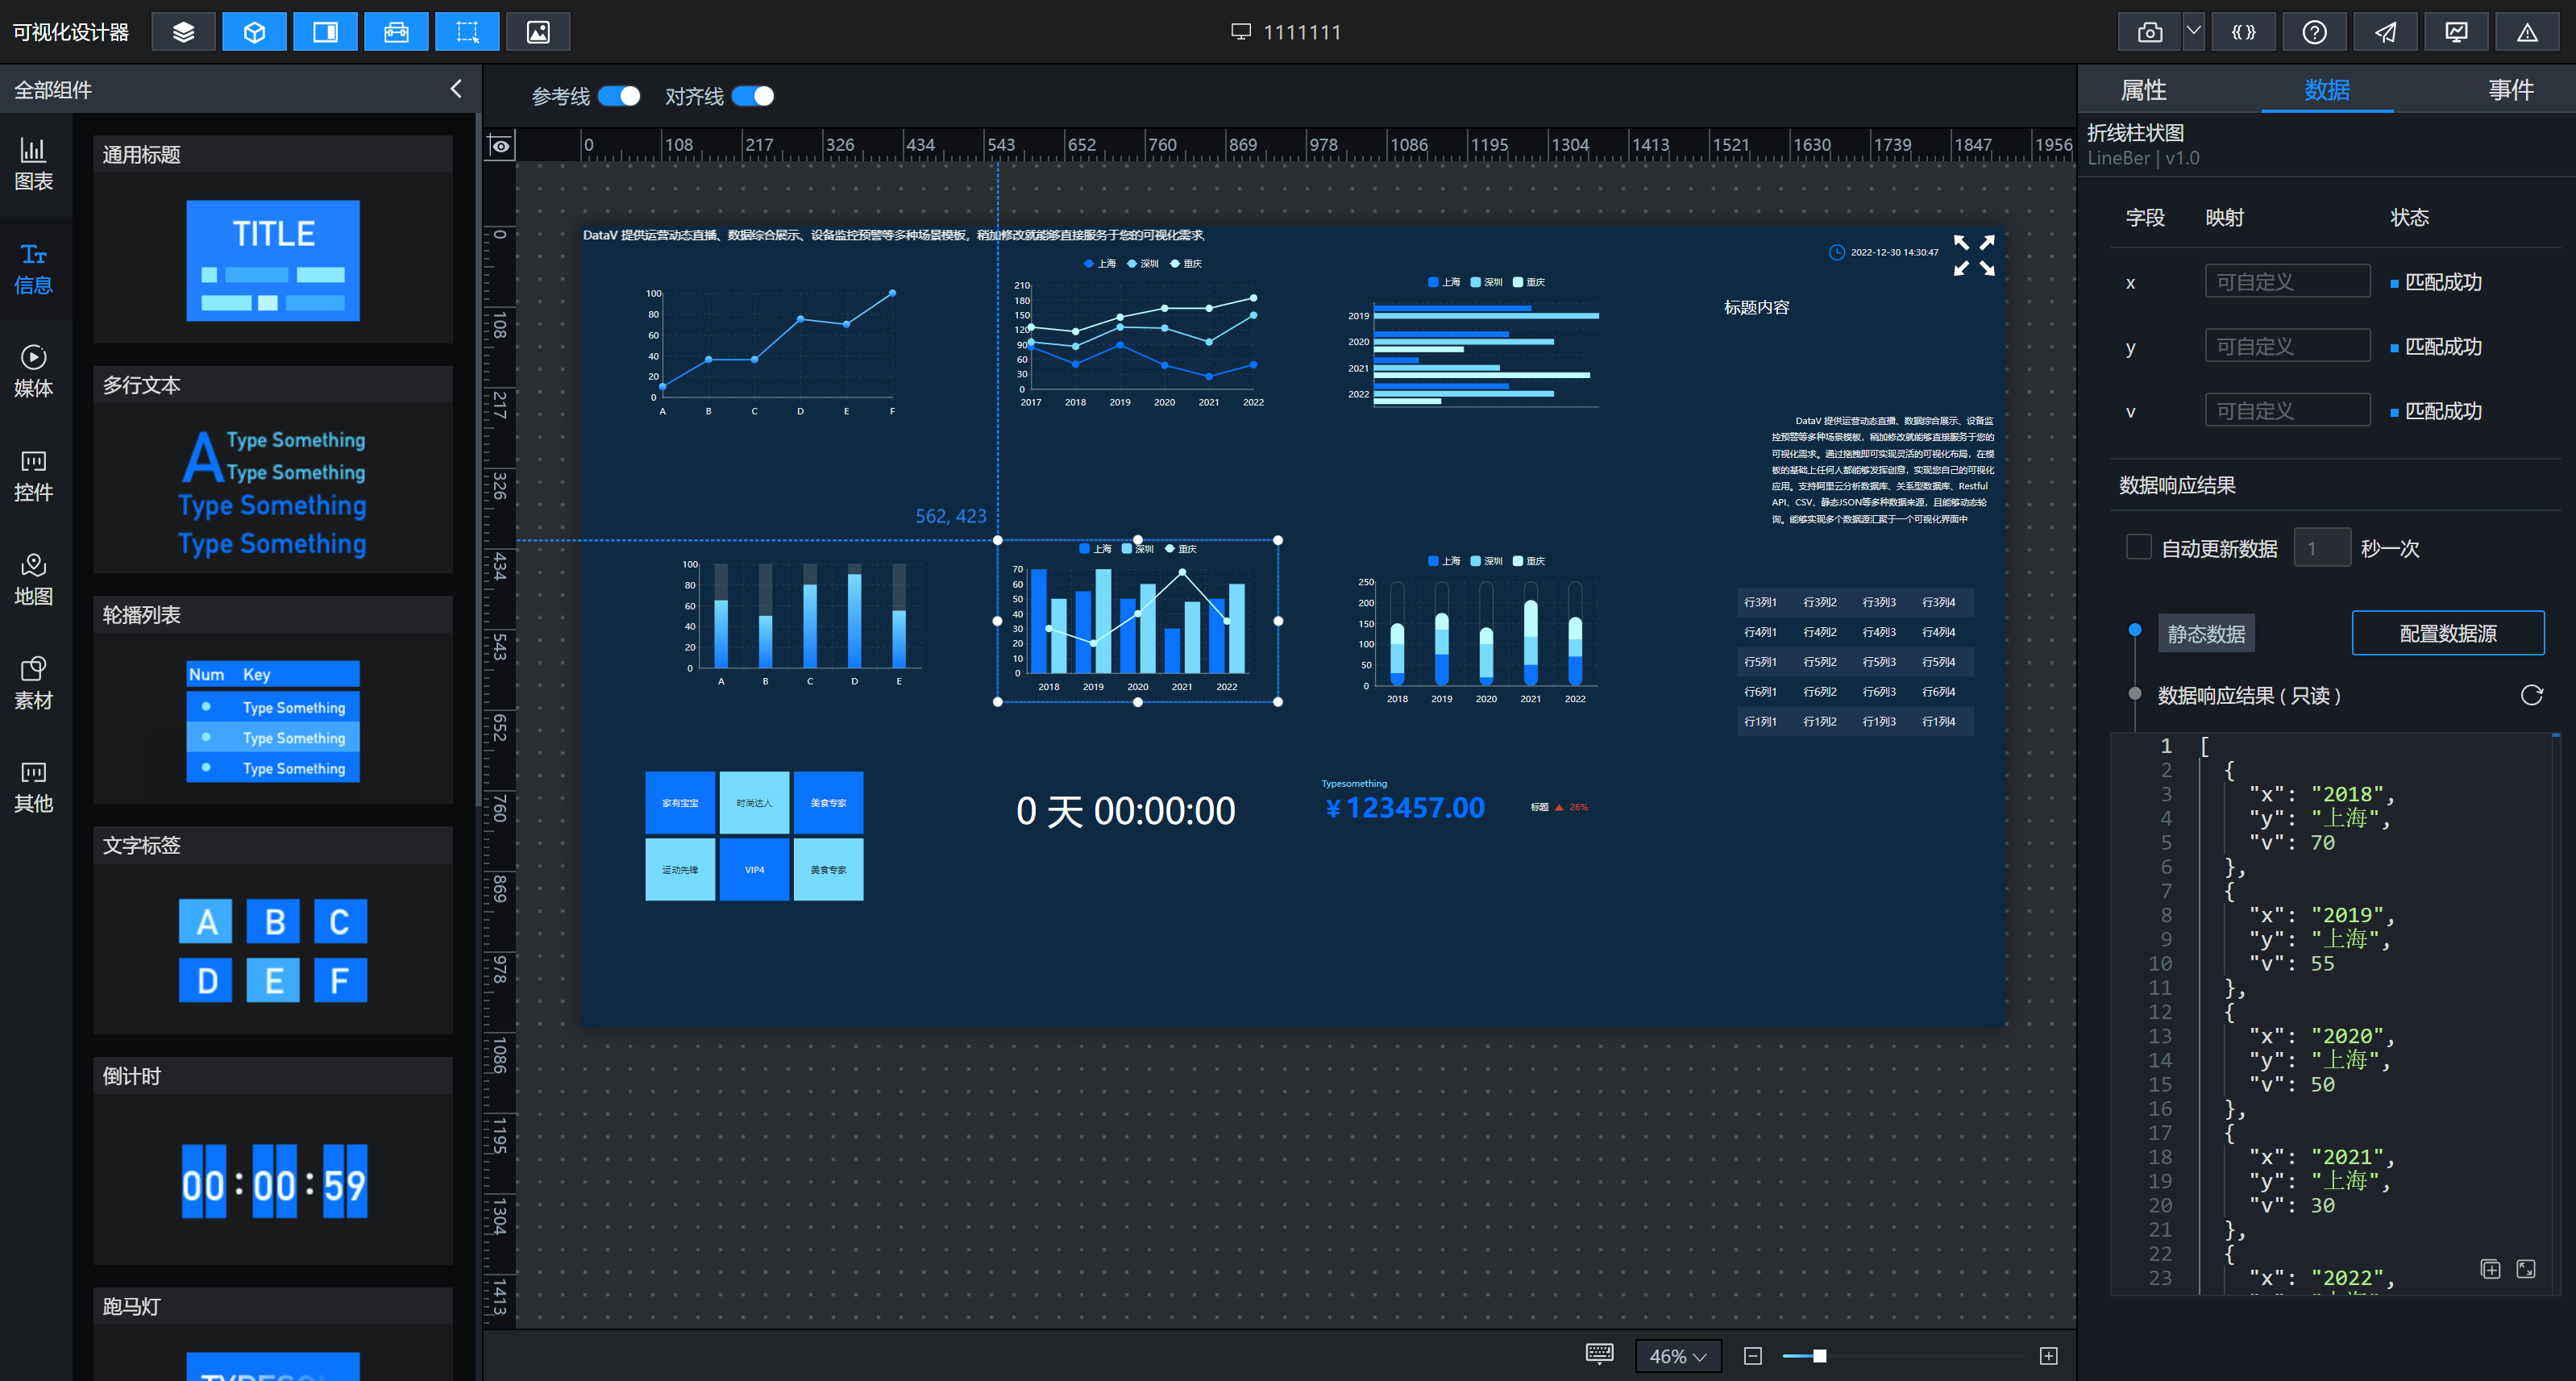Select the 其他 other category
This screenshot has width=2576, height=1381.
pyautogui.click(x=33, y=788)
